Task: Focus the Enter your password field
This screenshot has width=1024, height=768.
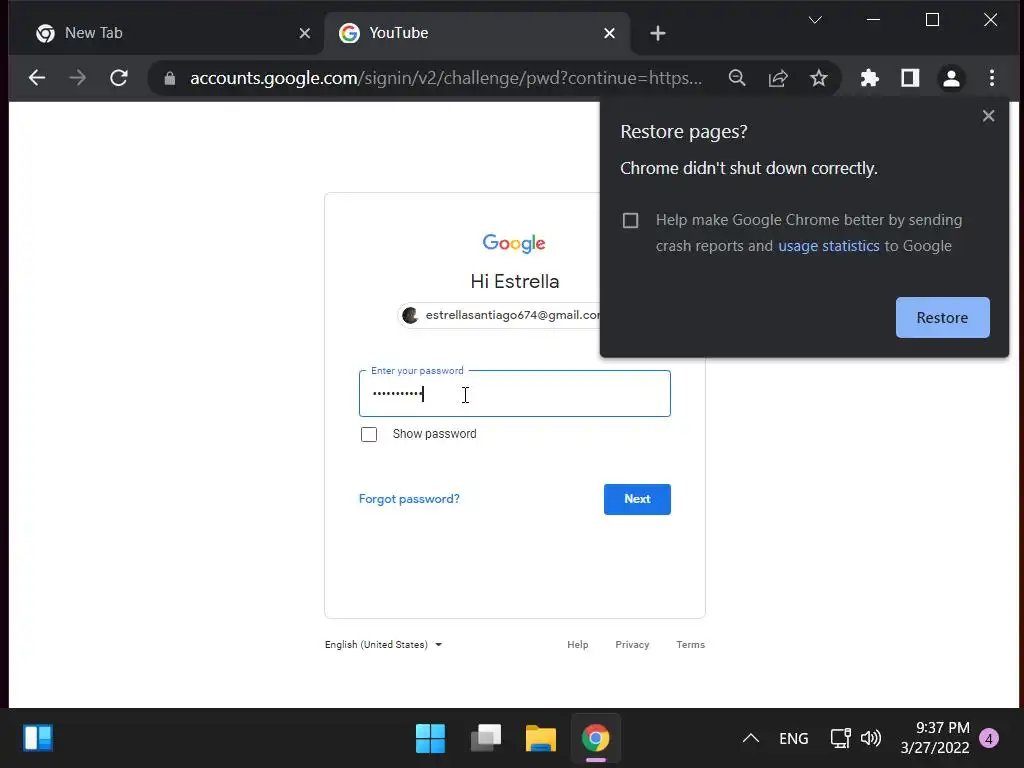Action: (515, 393)
